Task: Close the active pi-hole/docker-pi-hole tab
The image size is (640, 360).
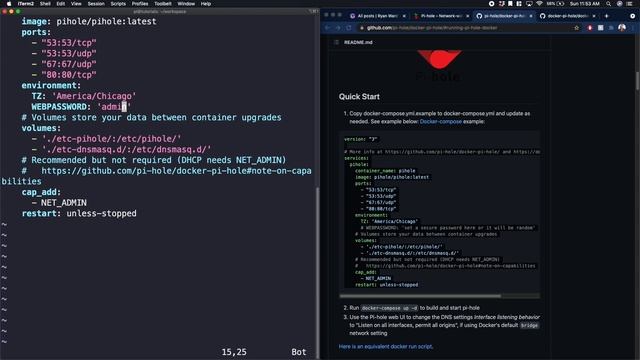Action: [531, 16]
